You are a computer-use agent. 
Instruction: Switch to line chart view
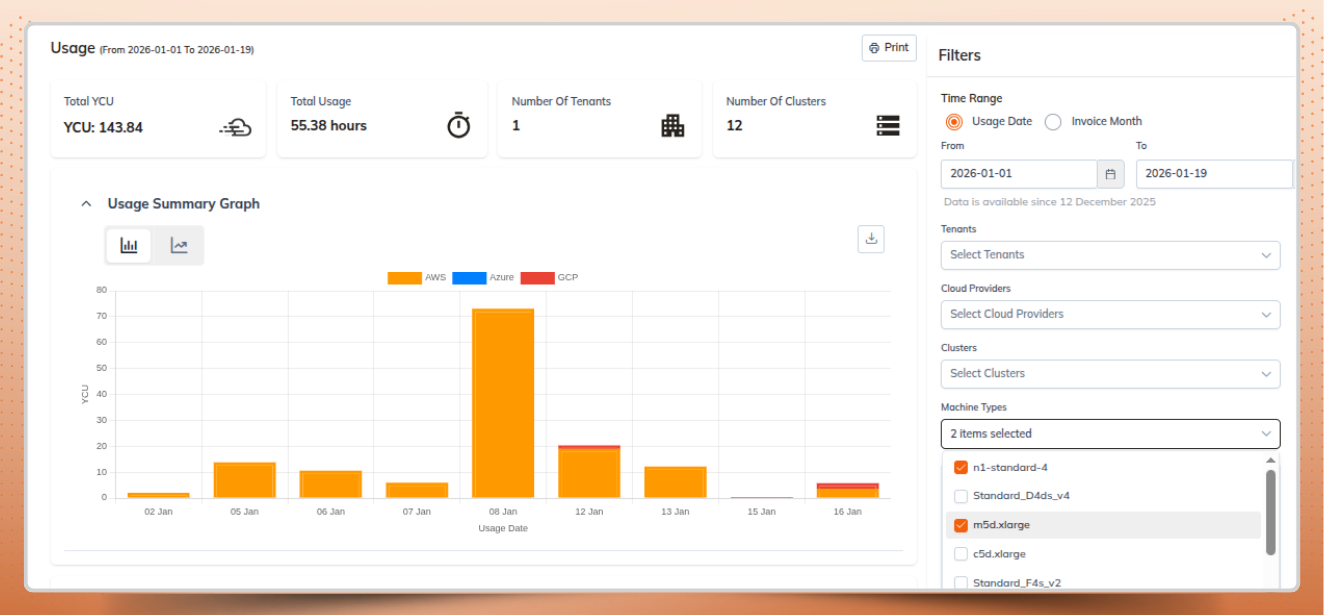click(x=179, y=246)
